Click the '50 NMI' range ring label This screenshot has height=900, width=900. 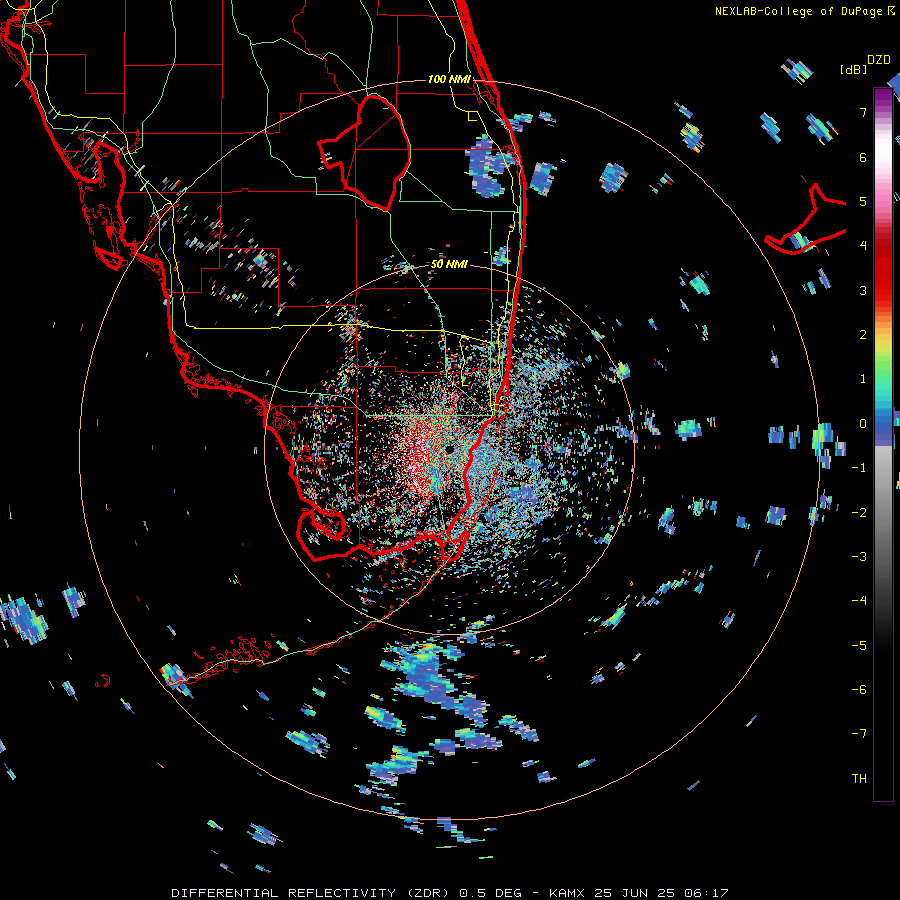449,264
